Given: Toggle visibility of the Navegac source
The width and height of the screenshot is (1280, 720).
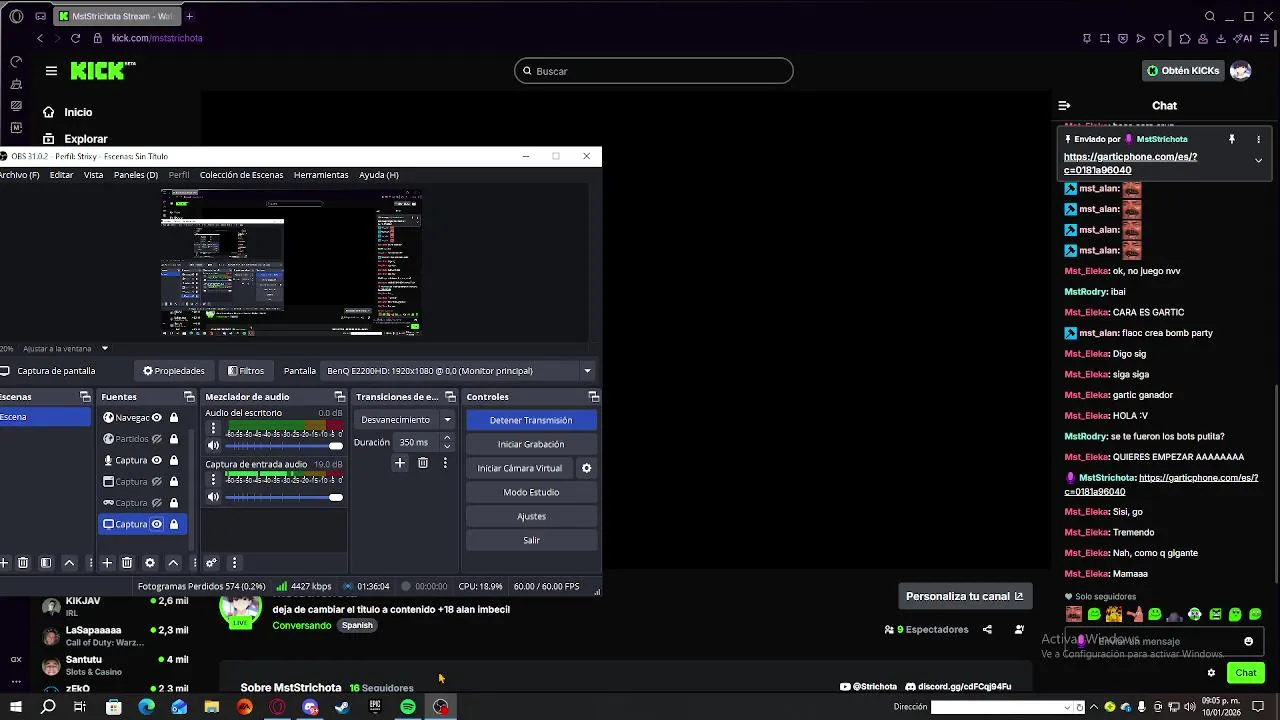Looking at the screenshot, I should 156,418.
